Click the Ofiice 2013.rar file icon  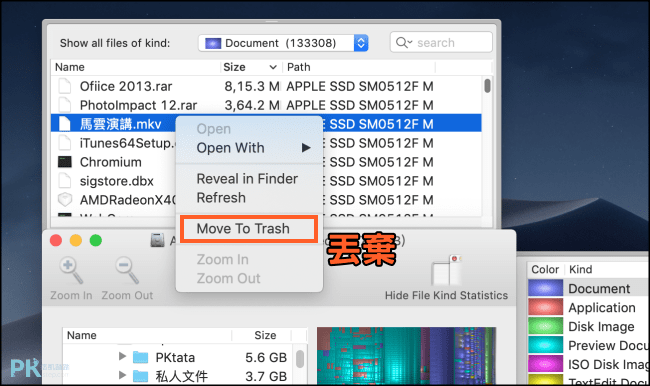[x=65, y=86]
